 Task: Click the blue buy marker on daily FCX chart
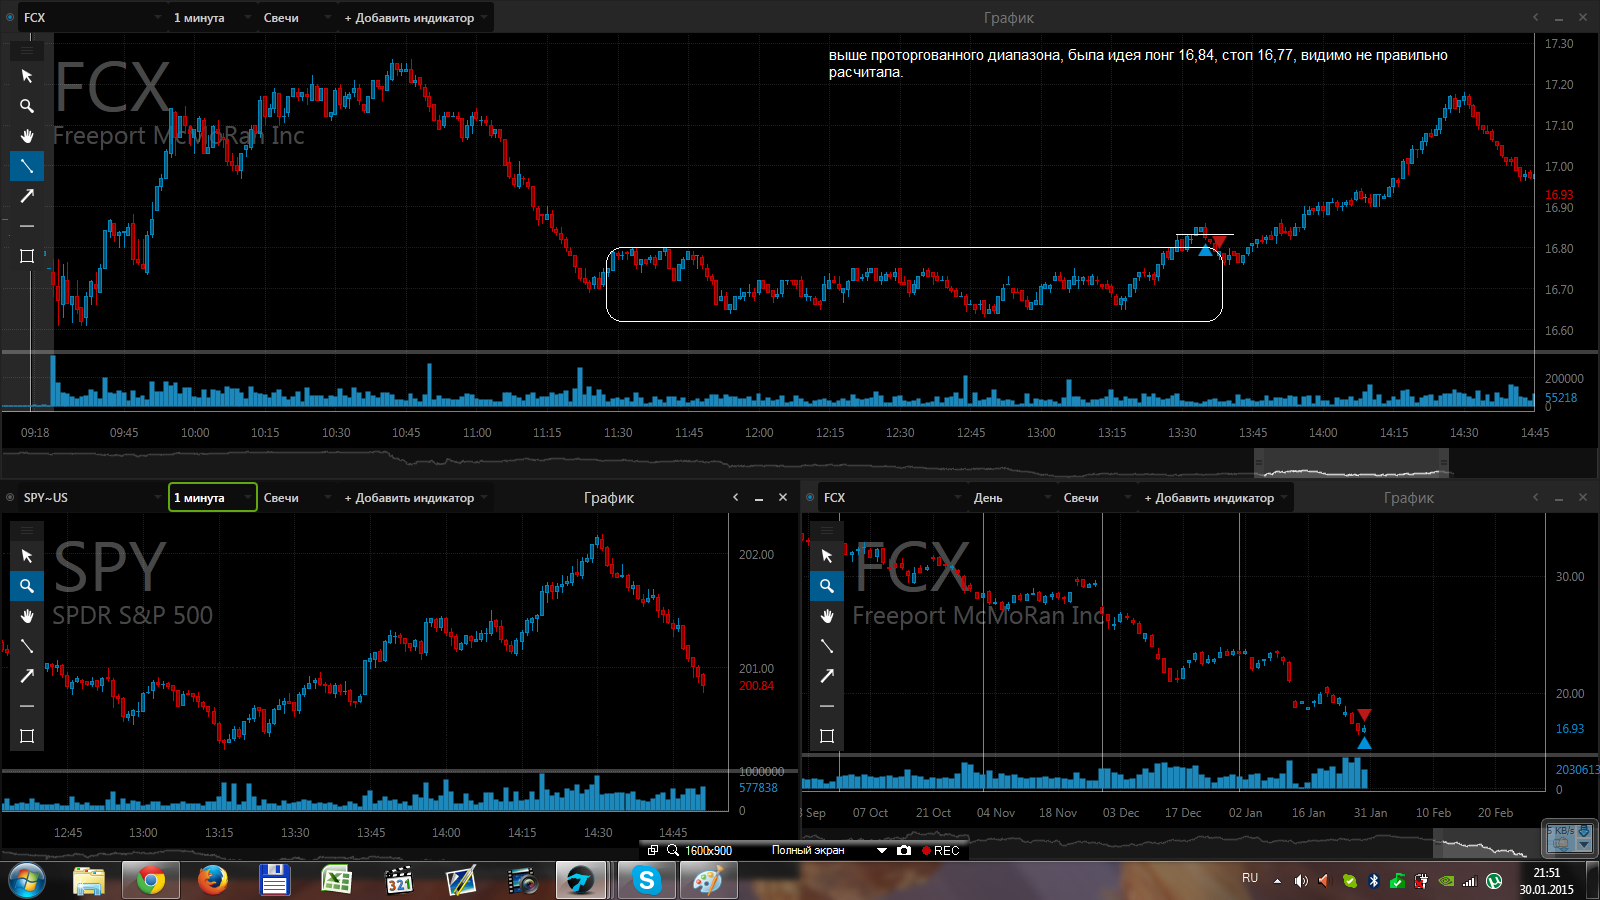tap(1364, 743)
